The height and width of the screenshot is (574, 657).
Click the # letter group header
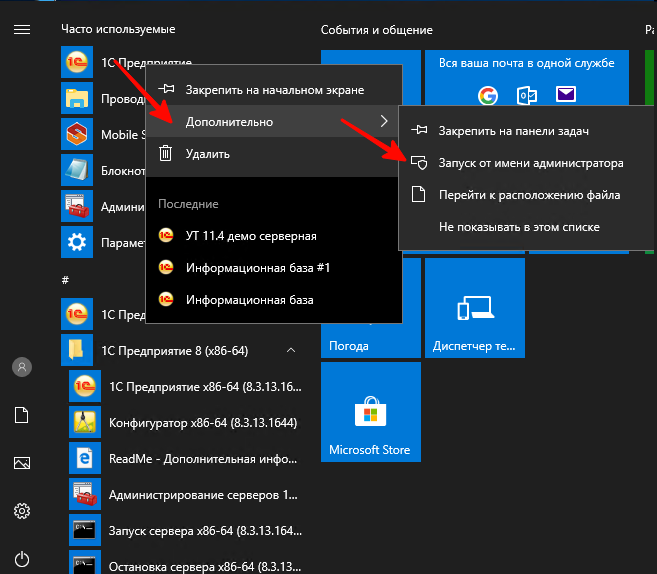(x=65, y=280)
